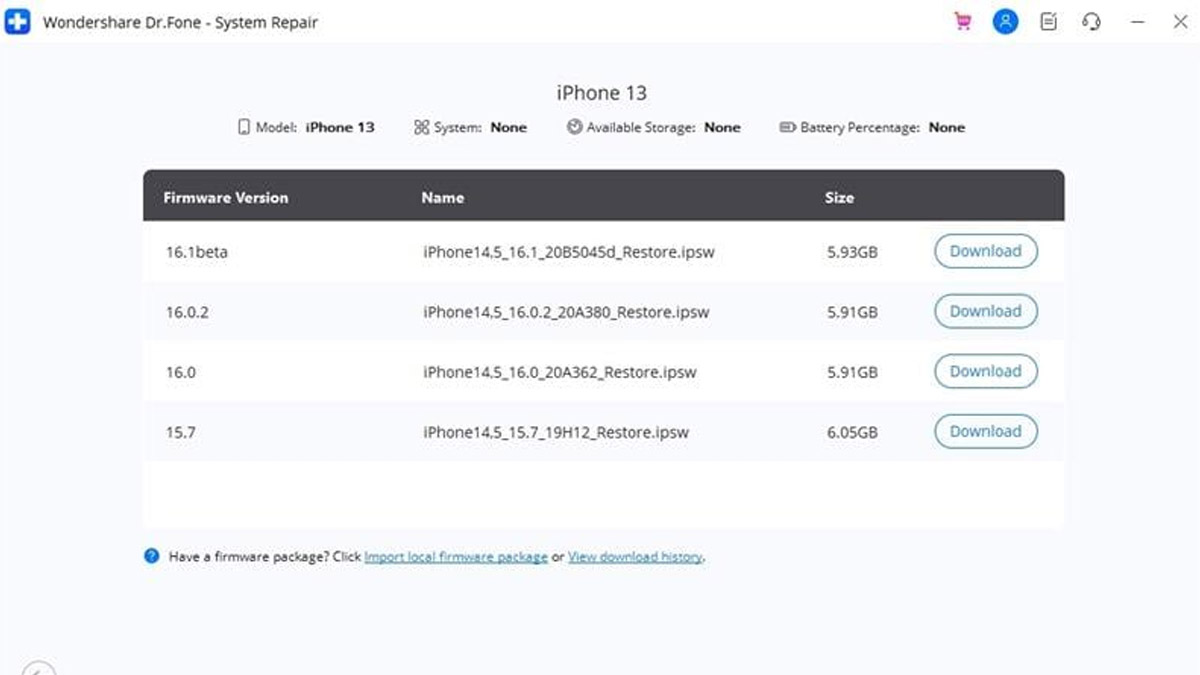Select the Firmware Version column header
Image resolution: width=1200 pixels, height=675 pixels.
225,197
